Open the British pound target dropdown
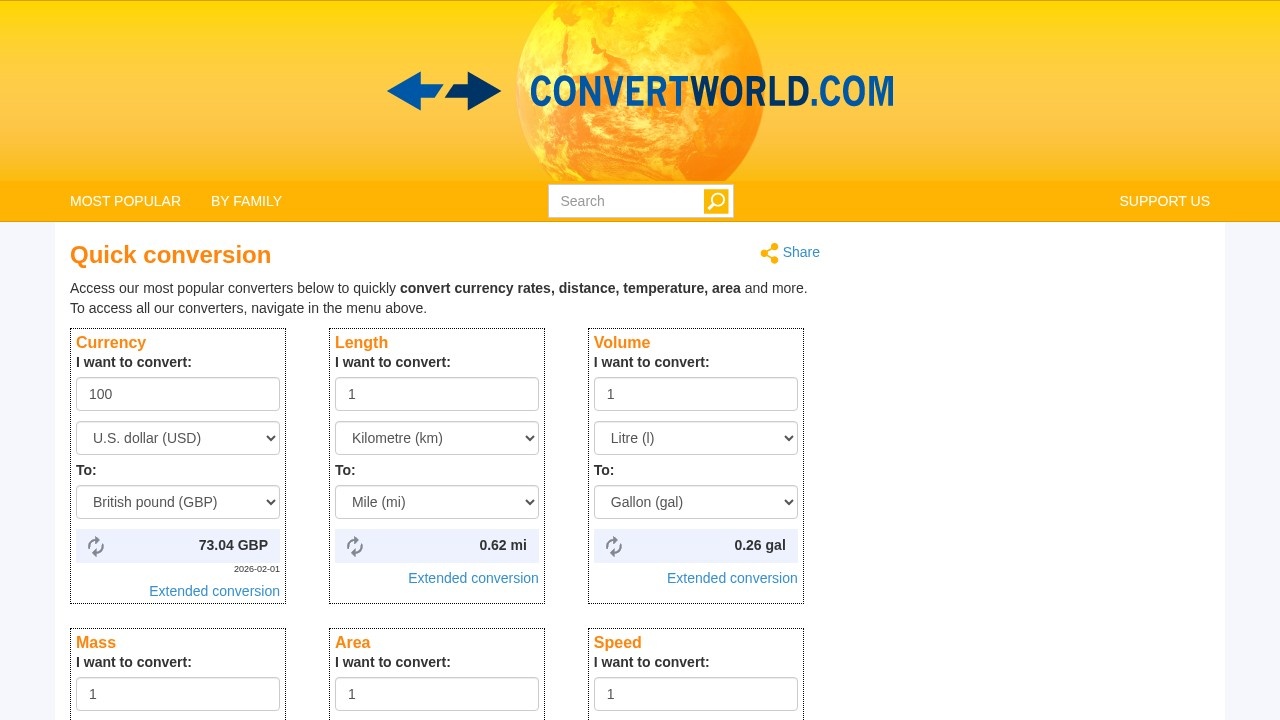This screenshot has height=720, width=1280. pyautogui.click(x=178, y=502)
